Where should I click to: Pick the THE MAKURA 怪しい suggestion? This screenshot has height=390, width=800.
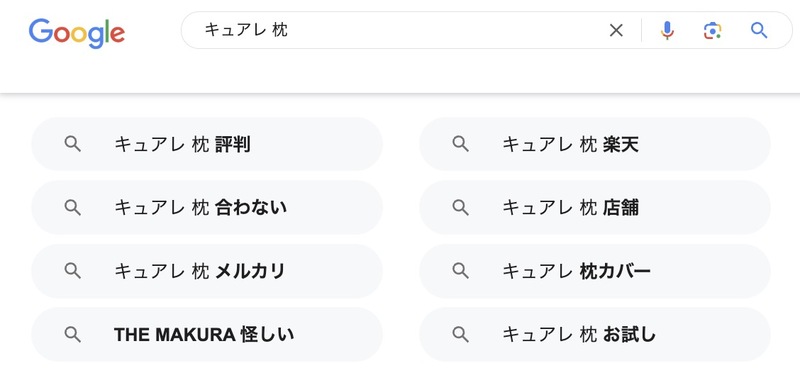coord(207,334)
